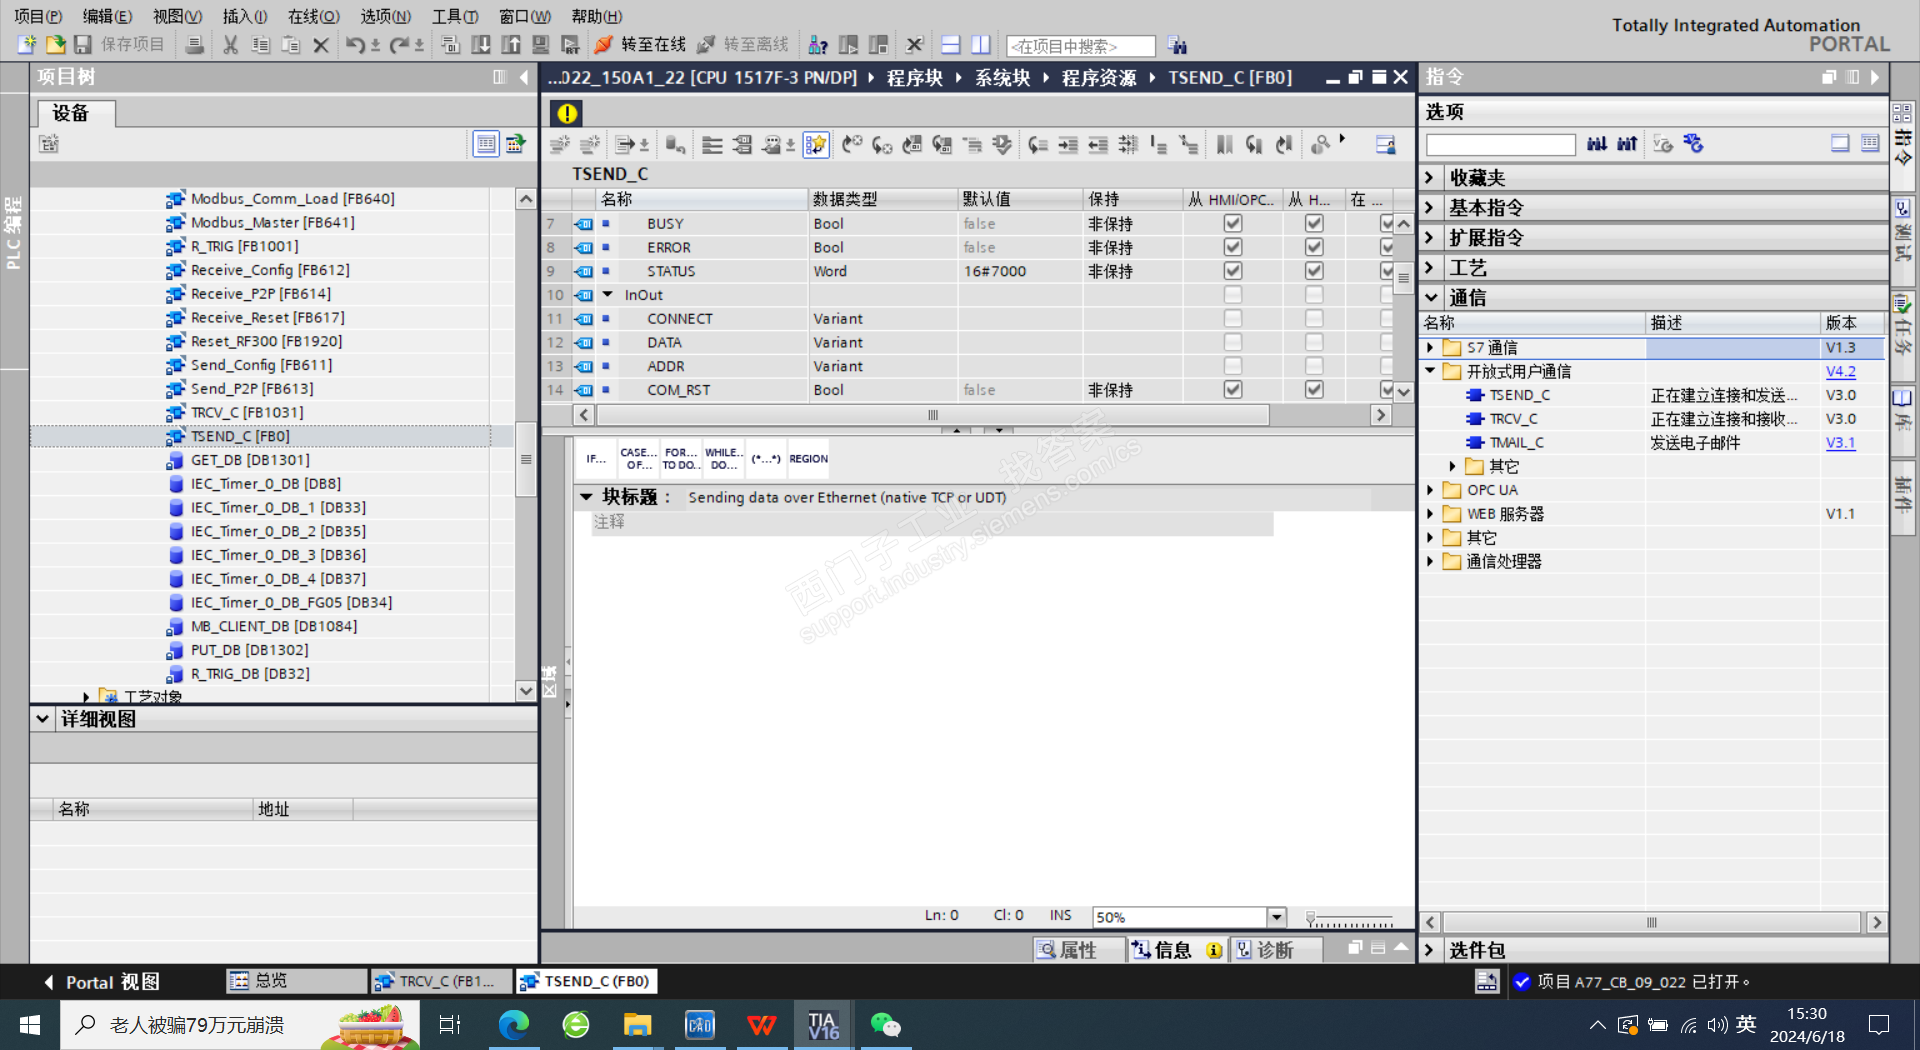Viewport: 1920px width, 1050px height.
Task: Insert the REGION snippet button
Action: 808,459
